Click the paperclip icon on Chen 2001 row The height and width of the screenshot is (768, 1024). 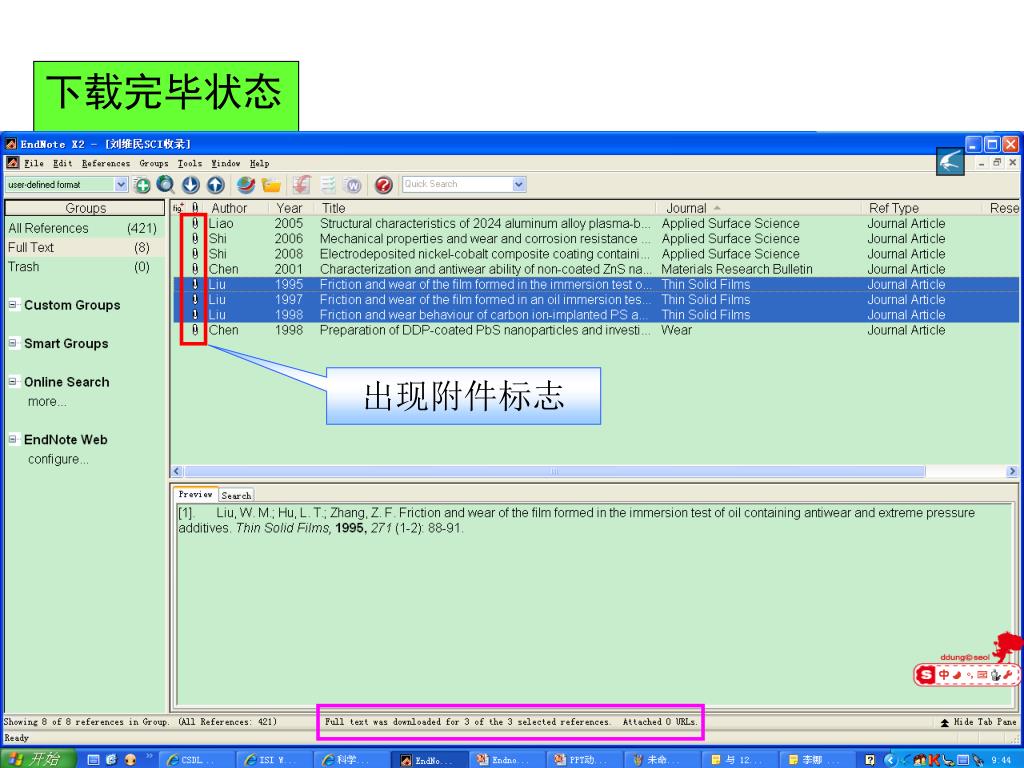coord(195,269)
